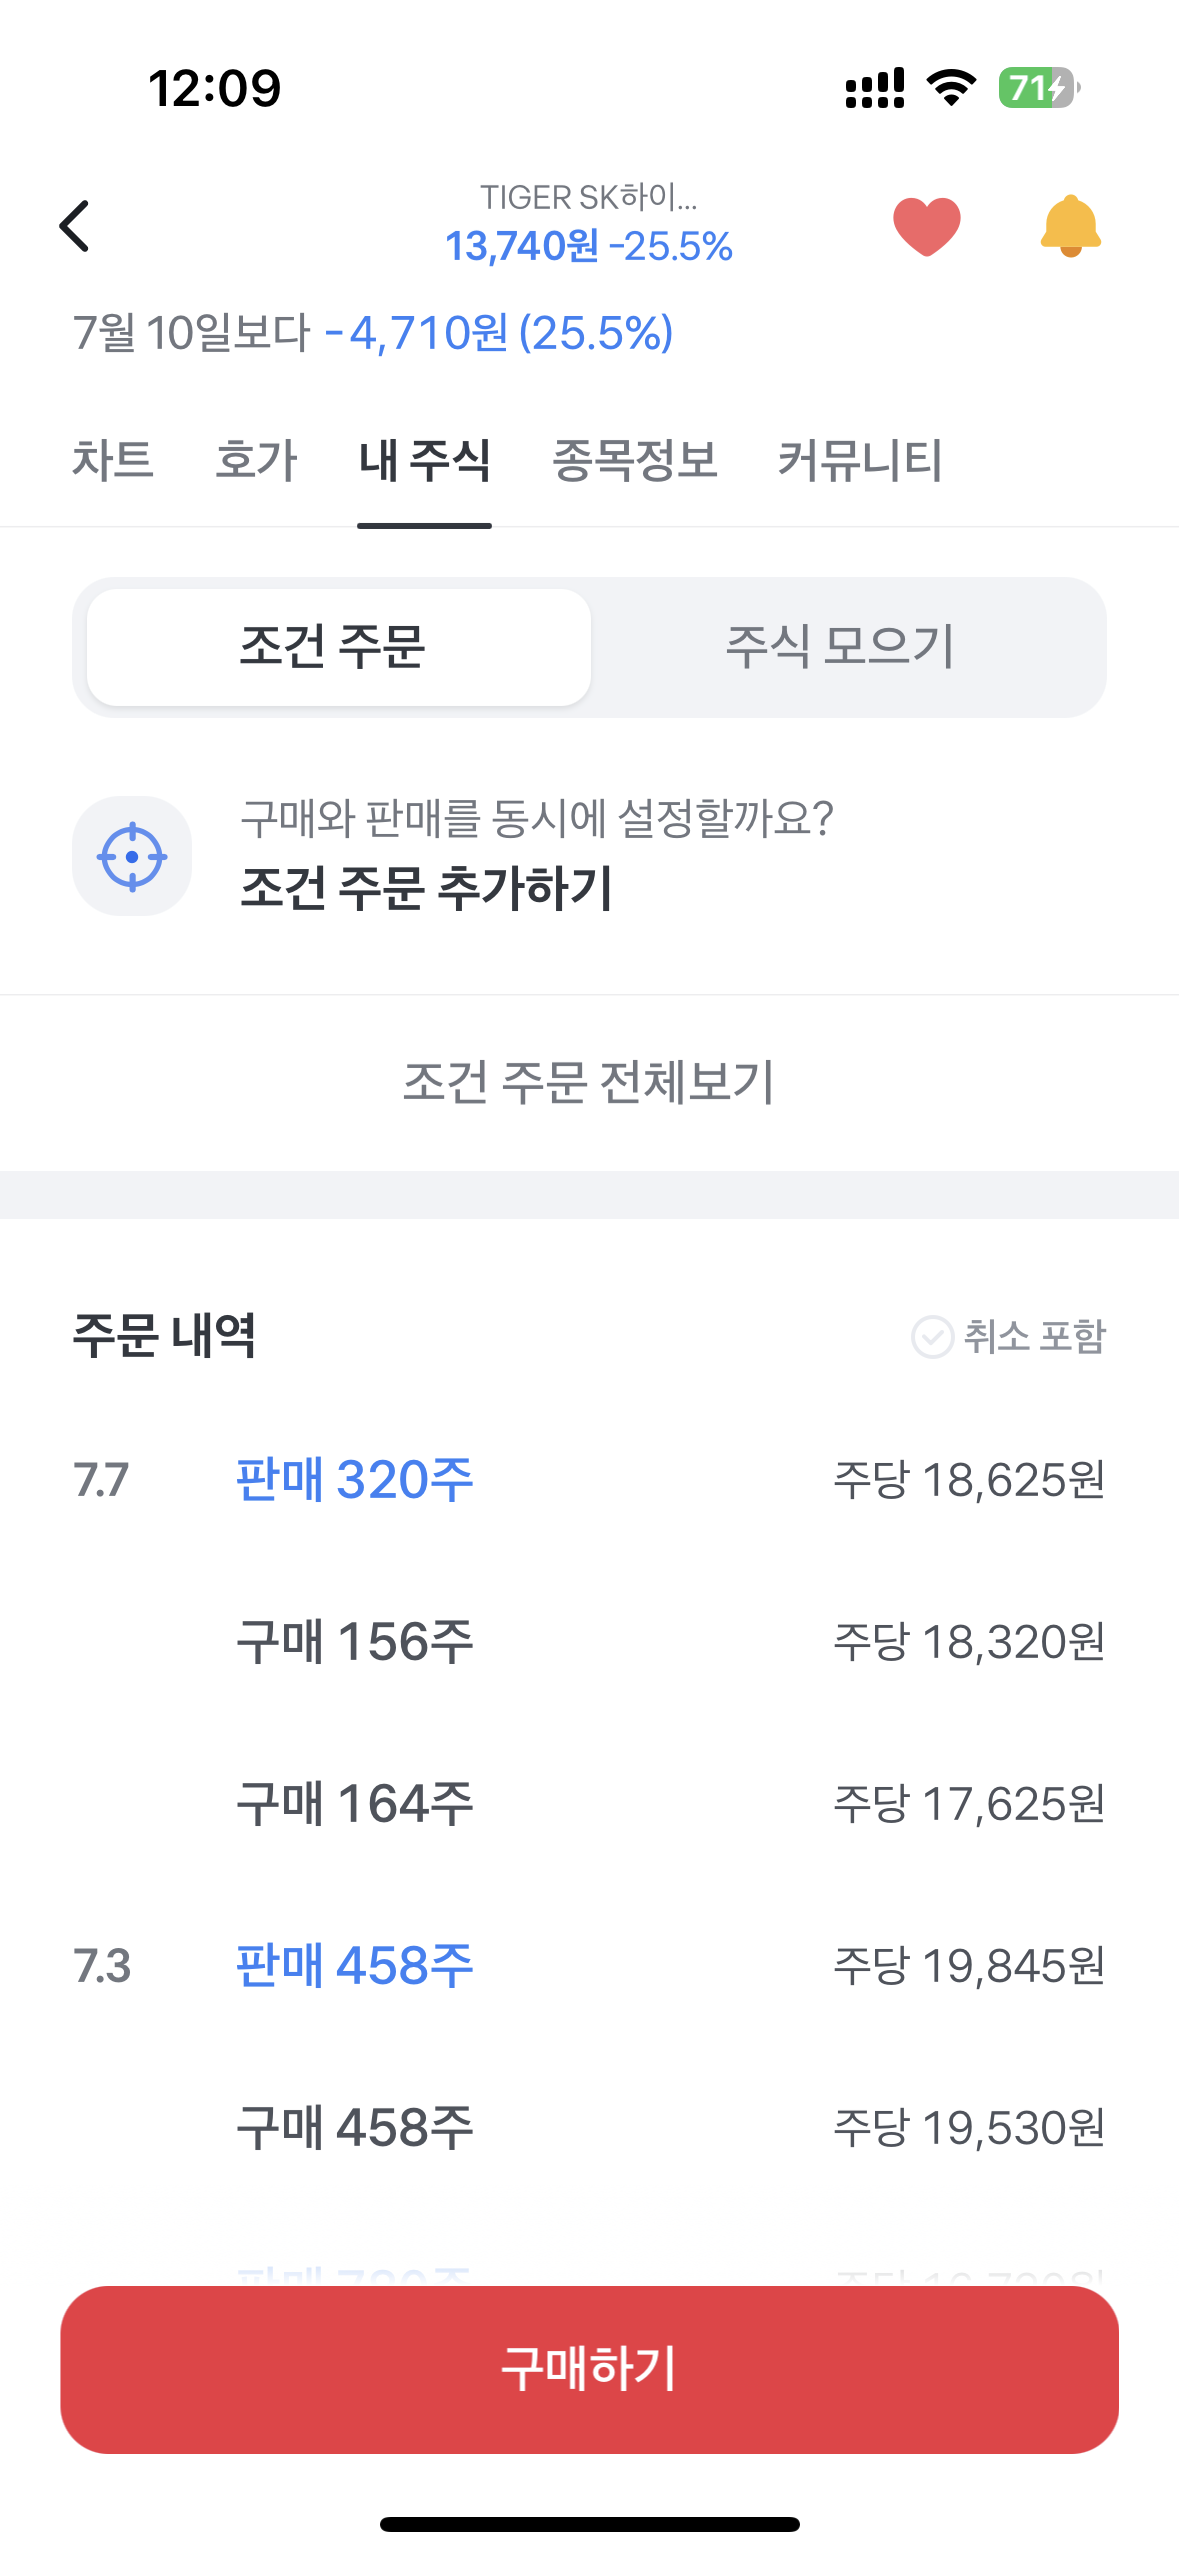Open the 판매 458주 order entry
The image size is (1179, 2556).
coord(589,1966)
